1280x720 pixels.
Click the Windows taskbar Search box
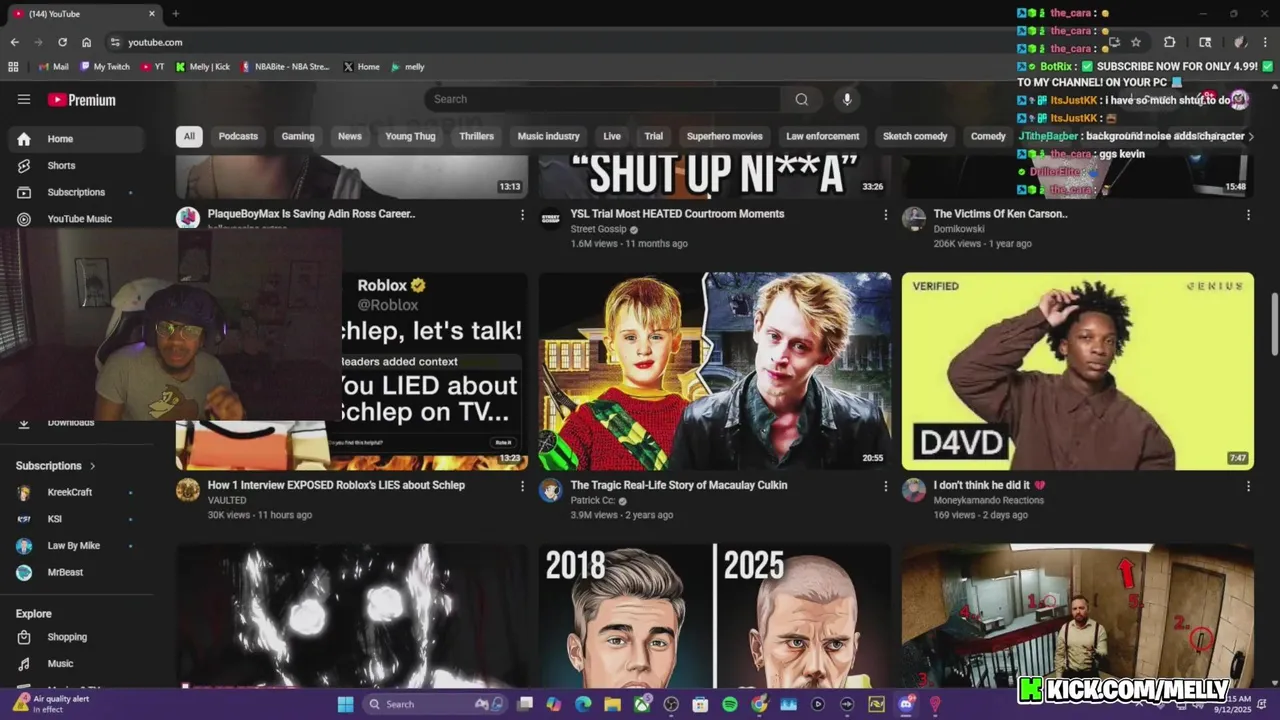[435, 704]
